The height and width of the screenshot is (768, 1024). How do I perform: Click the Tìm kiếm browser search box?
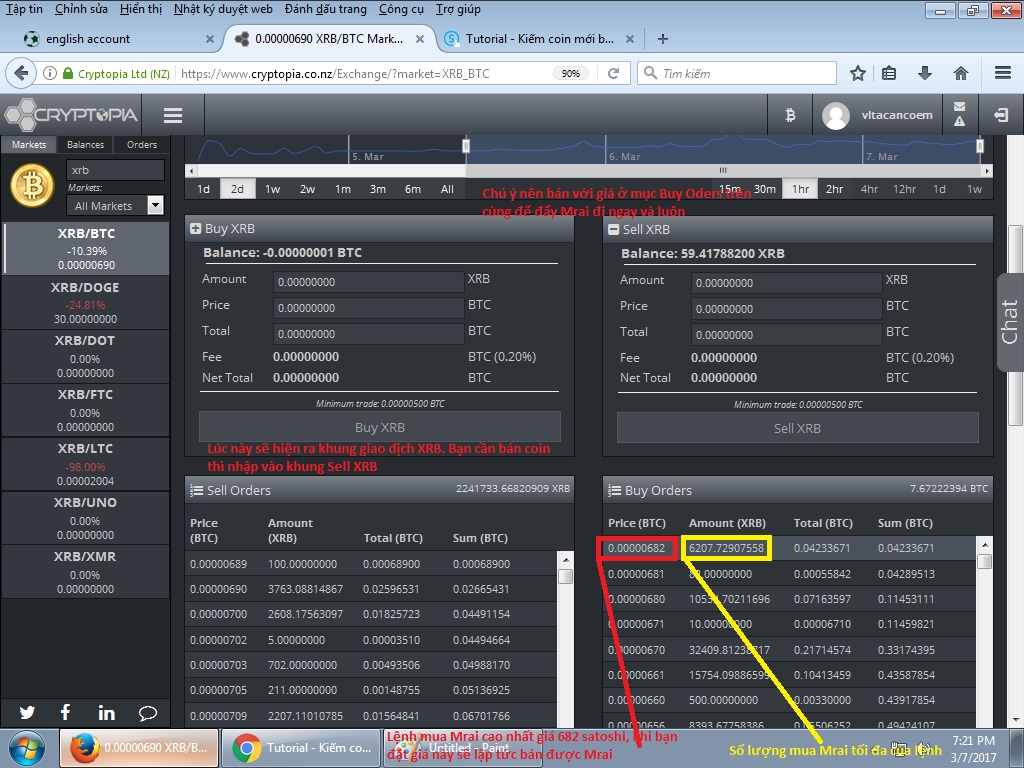(x=737, y=73)
